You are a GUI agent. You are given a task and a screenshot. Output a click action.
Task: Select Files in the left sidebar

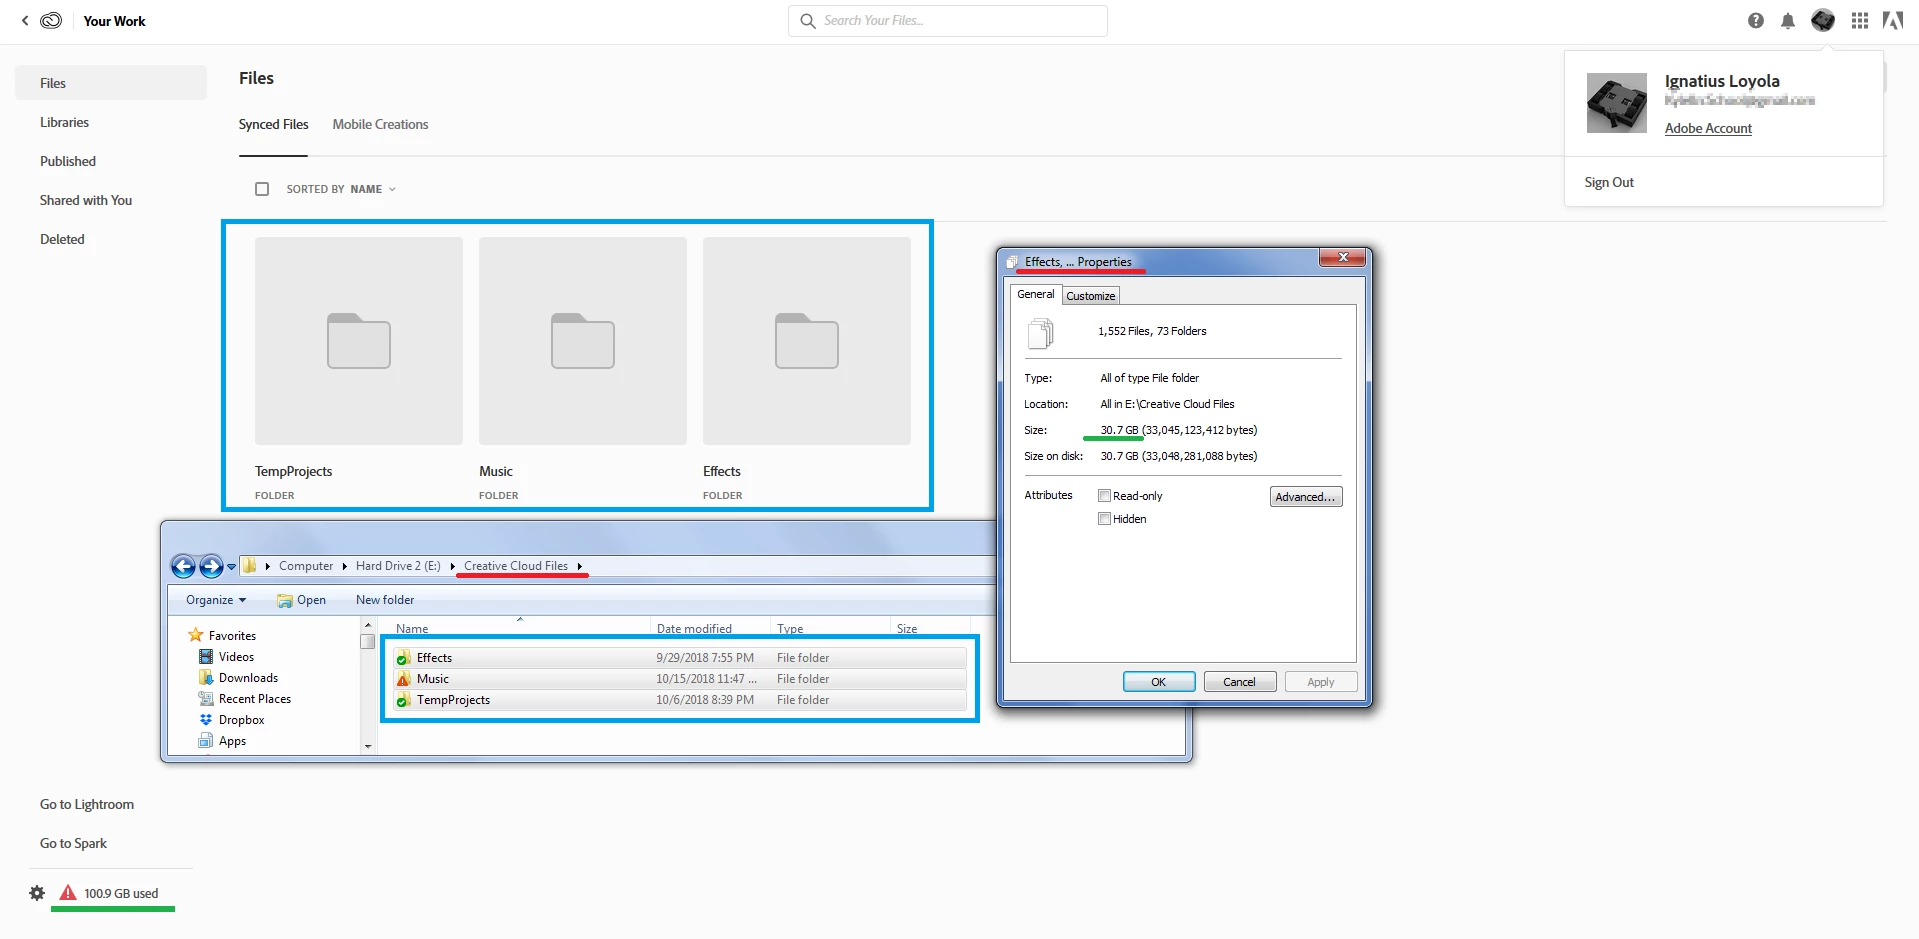point(111,83)
